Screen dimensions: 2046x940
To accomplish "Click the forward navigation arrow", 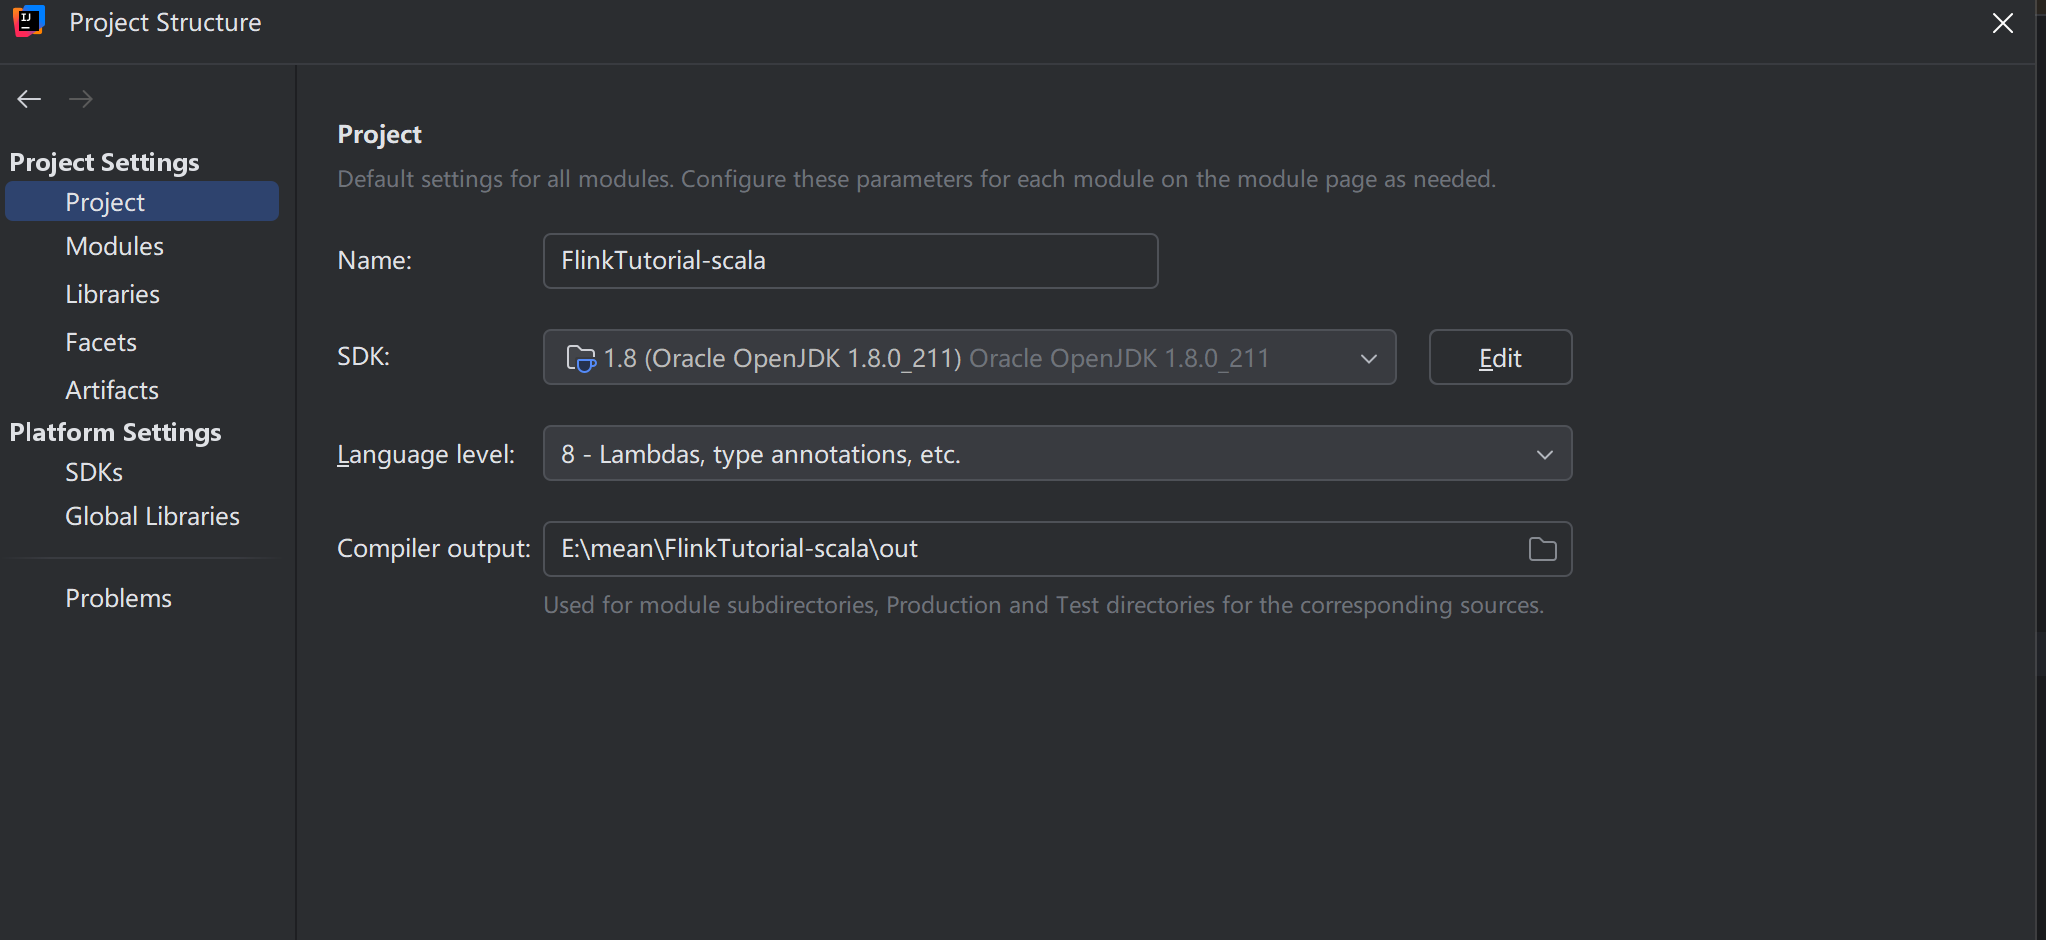I will pos(81,98).
